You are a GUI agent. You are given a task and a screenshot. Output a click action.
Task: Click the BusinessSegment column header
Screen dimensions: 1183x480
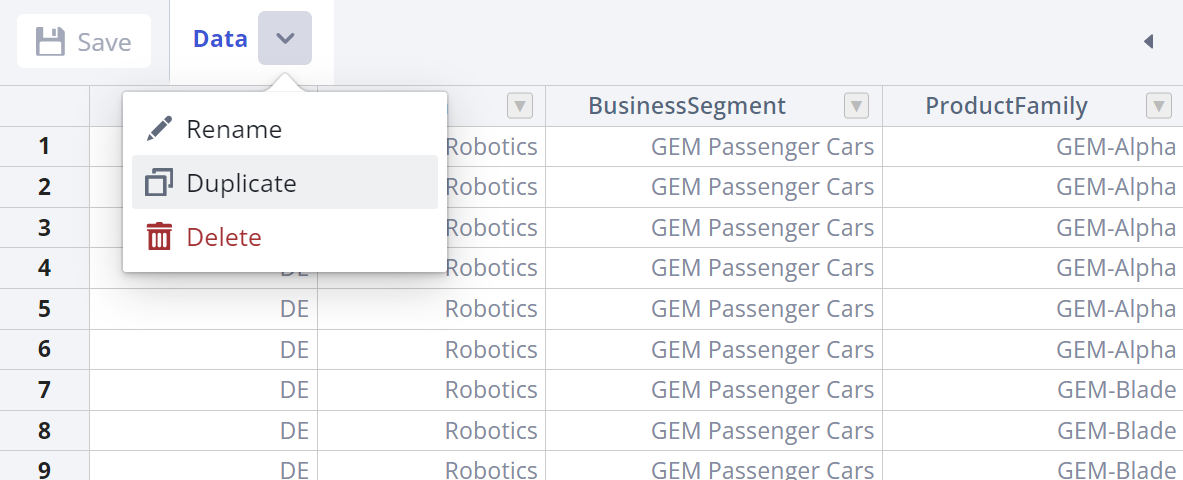coord(687,106)
